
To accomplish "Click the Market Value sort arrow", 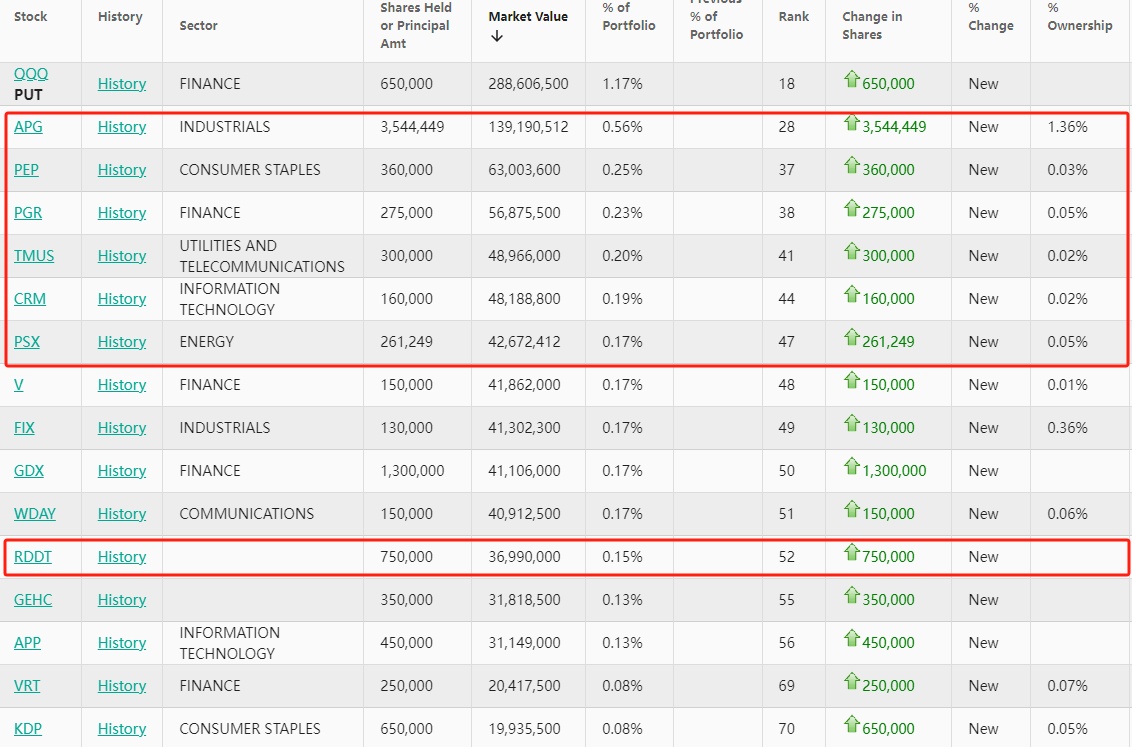I will pyautogui.click(x=497, y=37).
